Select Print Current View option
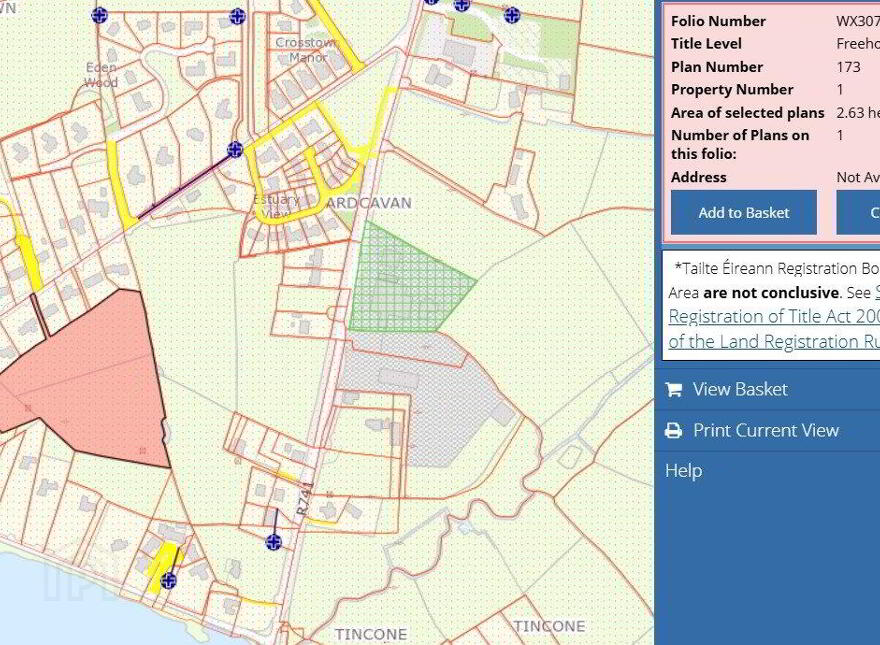Viewport: 880px width, 645px height. click(767, 431)
